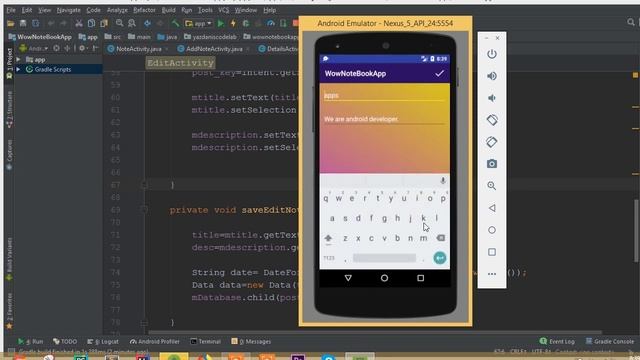This screenshot has height=360, width=640.
Task: Open the Run tool window
Action: [30, 341]
